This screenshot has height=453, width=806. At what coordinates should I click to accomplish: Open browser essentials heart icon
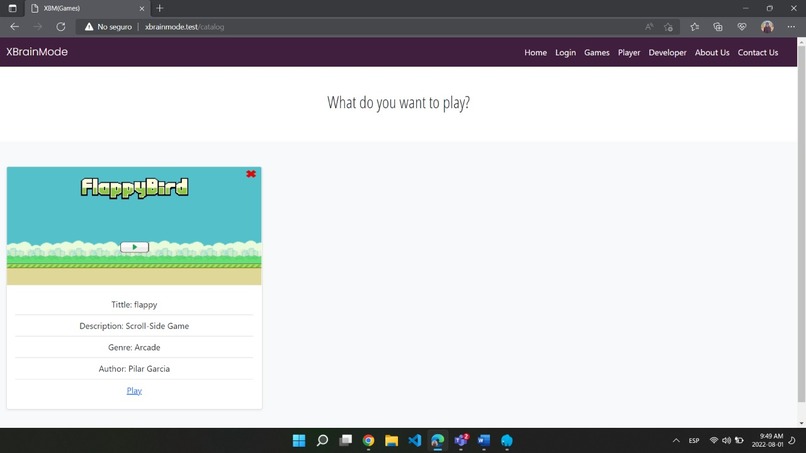pos(742,27)
